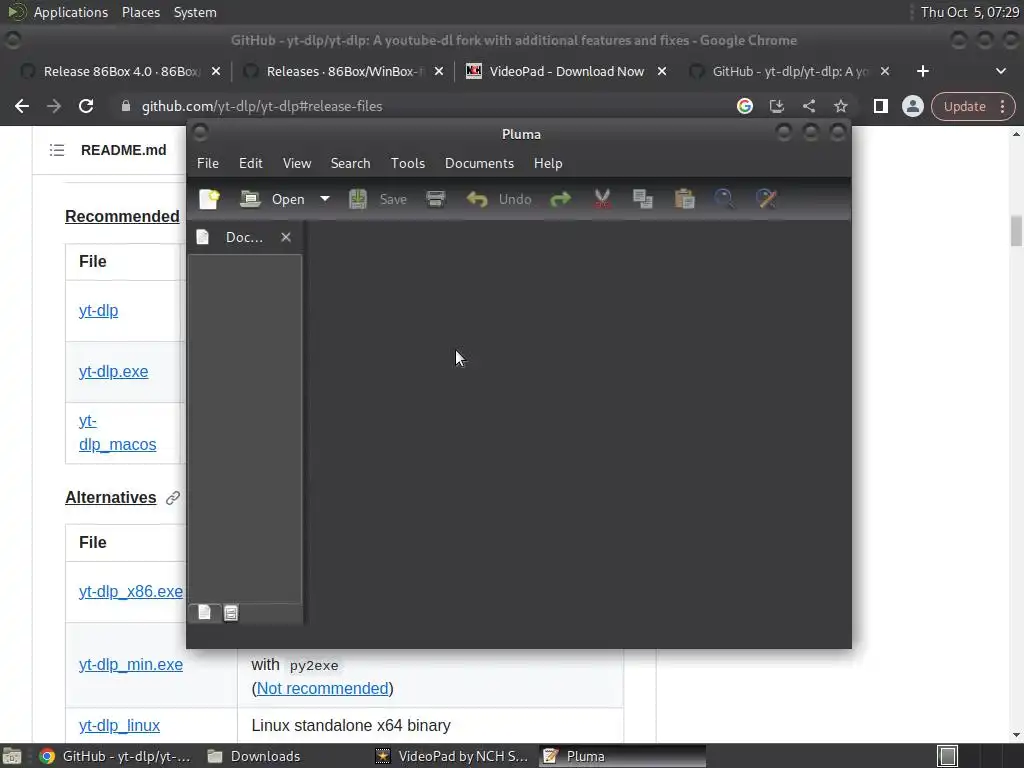This screenshot has width=1024, height=768.
Task: Open the yt-dlp_linux link
Action: pos(120,726)
